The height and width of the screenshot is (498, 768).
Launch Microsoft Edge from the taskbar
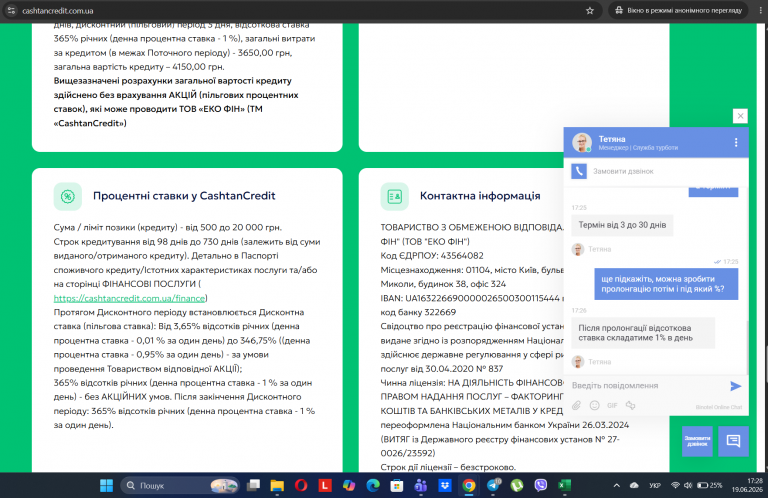pos(373,485)
